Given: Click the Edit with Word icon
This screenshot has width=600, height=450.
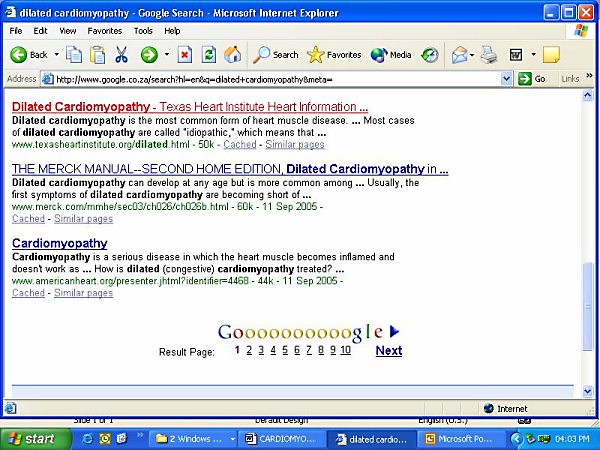Looking at the screenshot, I should [x=516, y=55].
